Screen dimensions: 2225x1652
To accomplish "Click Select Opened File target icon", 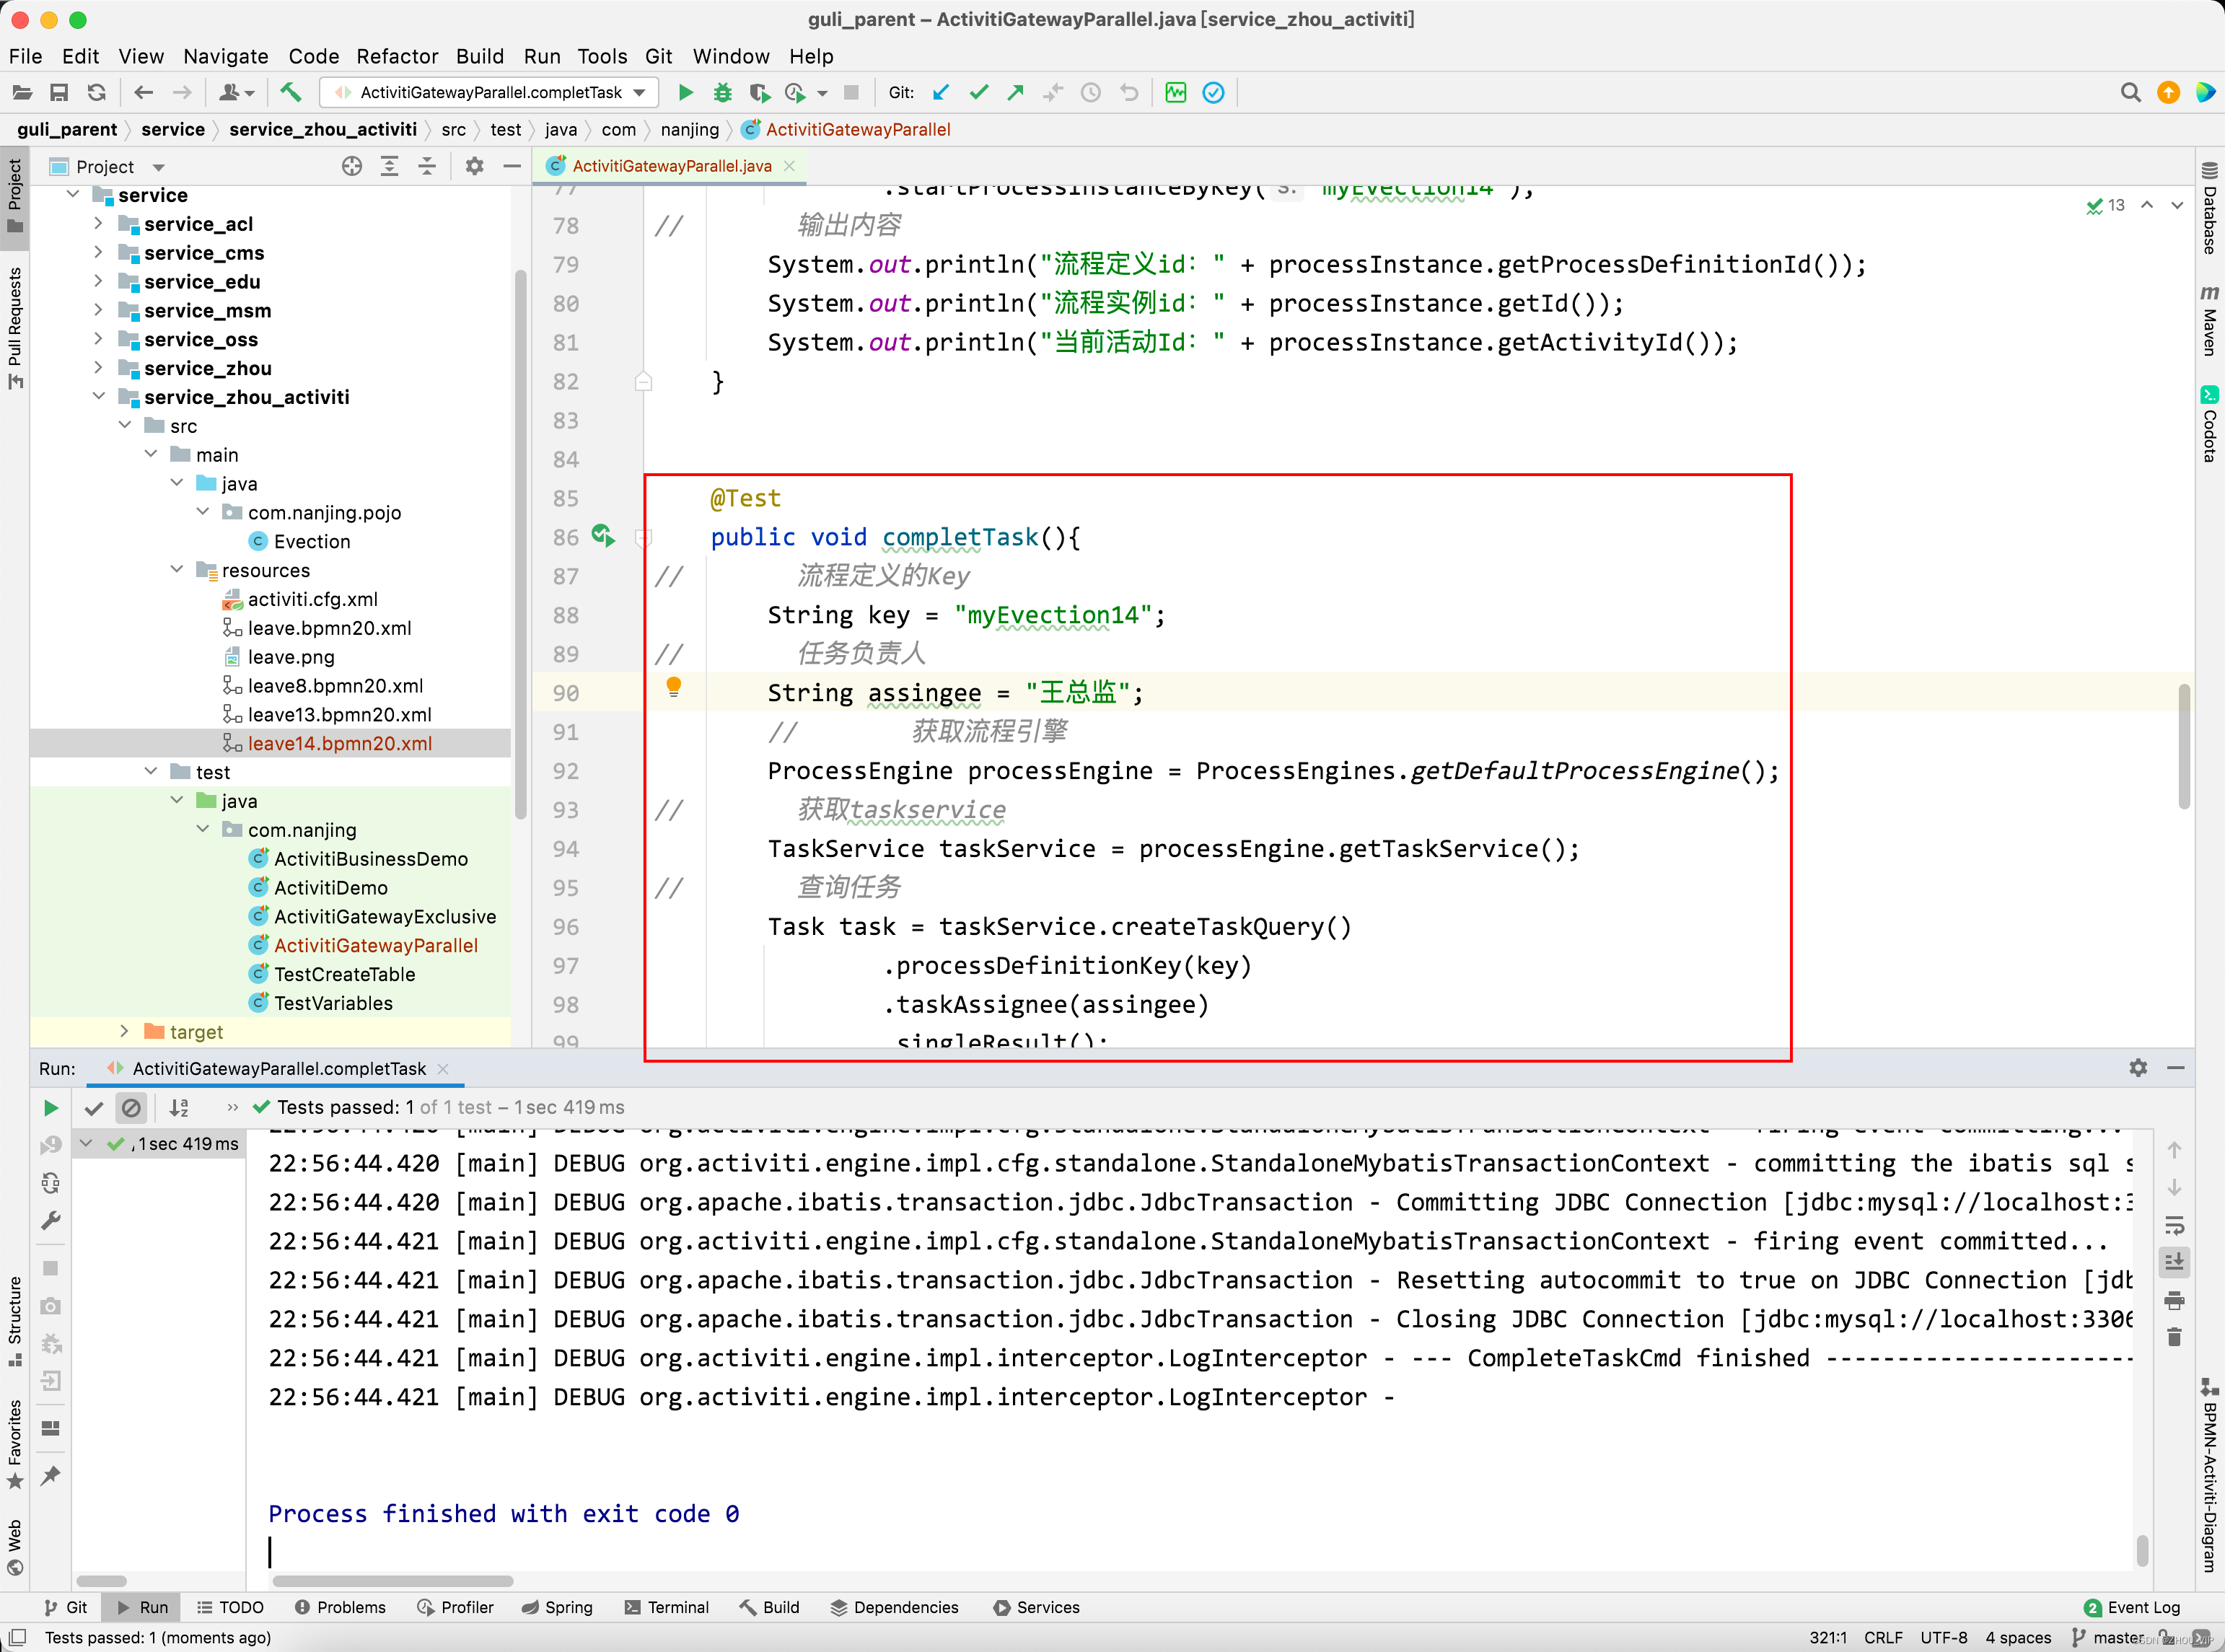I will [x=352, y=167].
